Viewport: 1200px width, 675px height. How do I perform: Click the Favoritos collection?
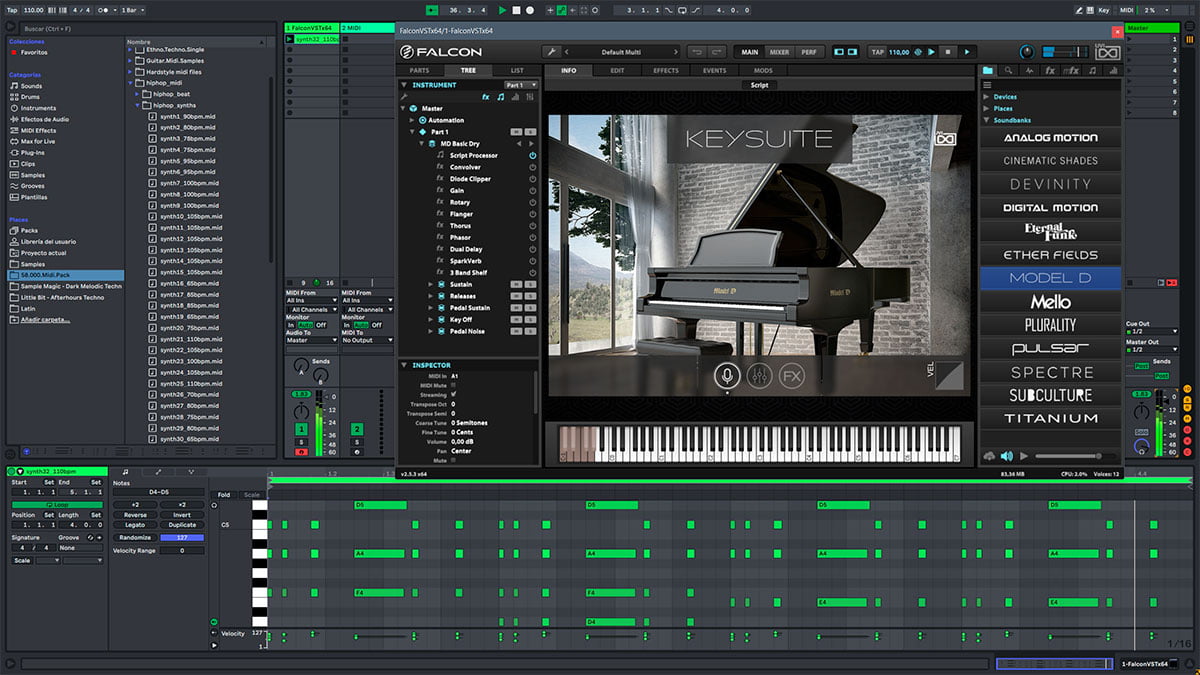pos(34,52)
